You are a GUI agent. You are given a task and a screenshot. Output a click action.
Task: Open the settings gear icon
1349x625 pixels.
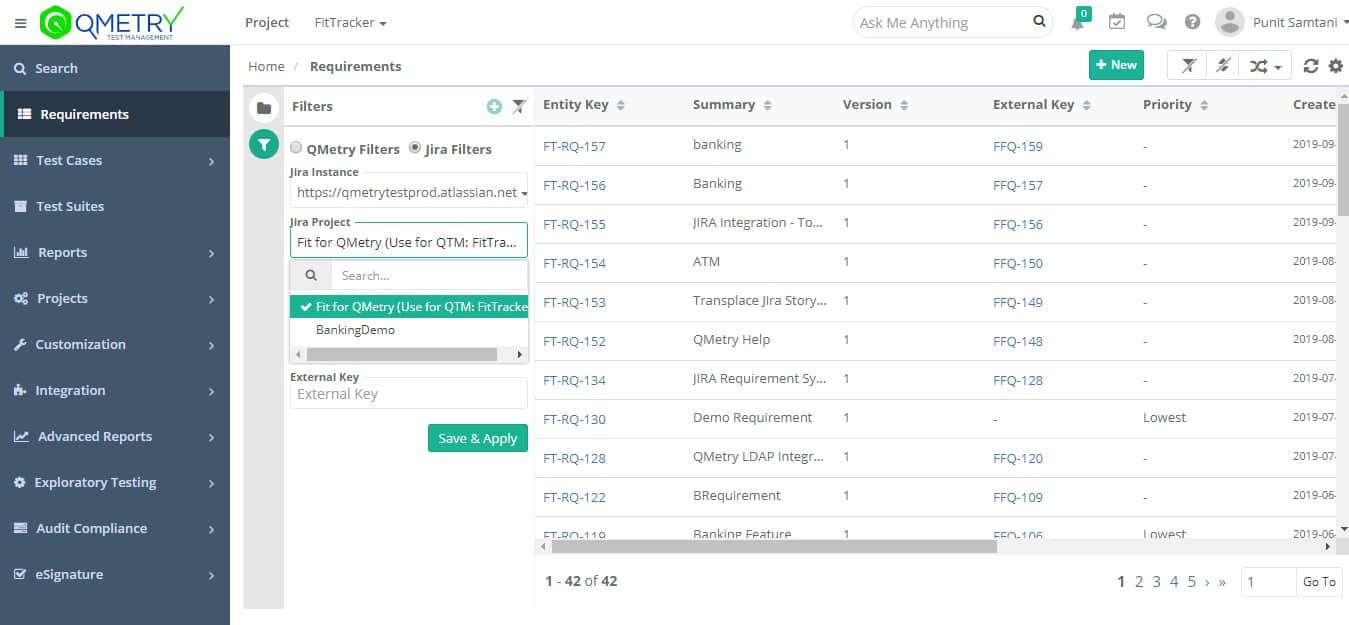[1336, 66]
